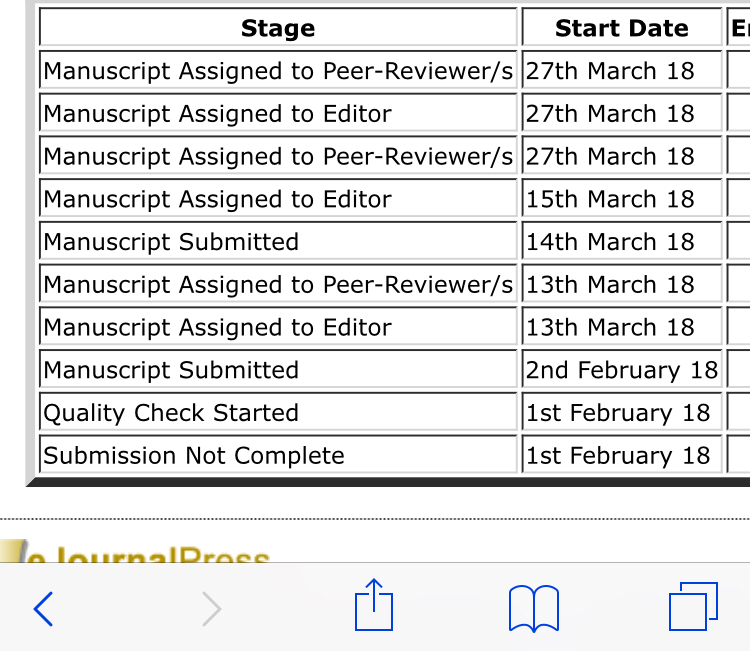This screenshot has width=750, height=651.
Task: Tap the Safari forward arrow
Action: 210,607
